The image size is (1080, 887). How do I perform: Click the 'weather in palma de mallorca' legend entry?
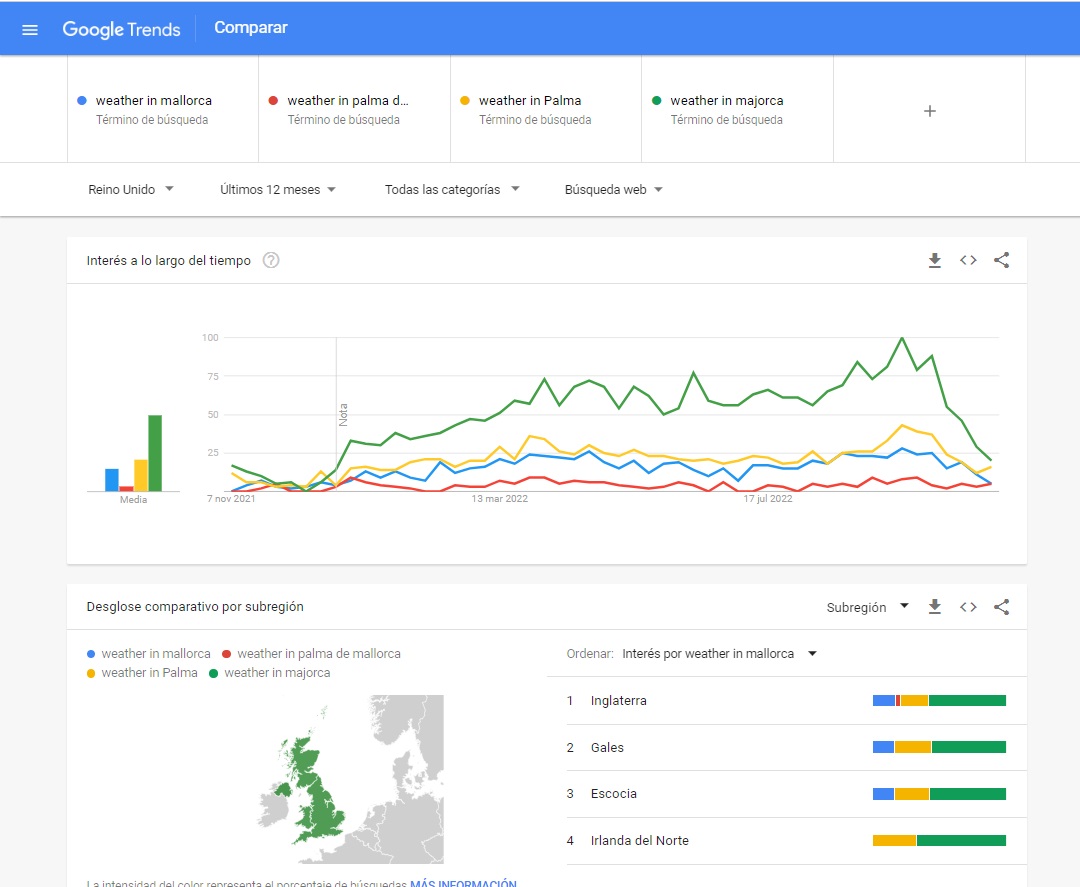click(311, 654)
